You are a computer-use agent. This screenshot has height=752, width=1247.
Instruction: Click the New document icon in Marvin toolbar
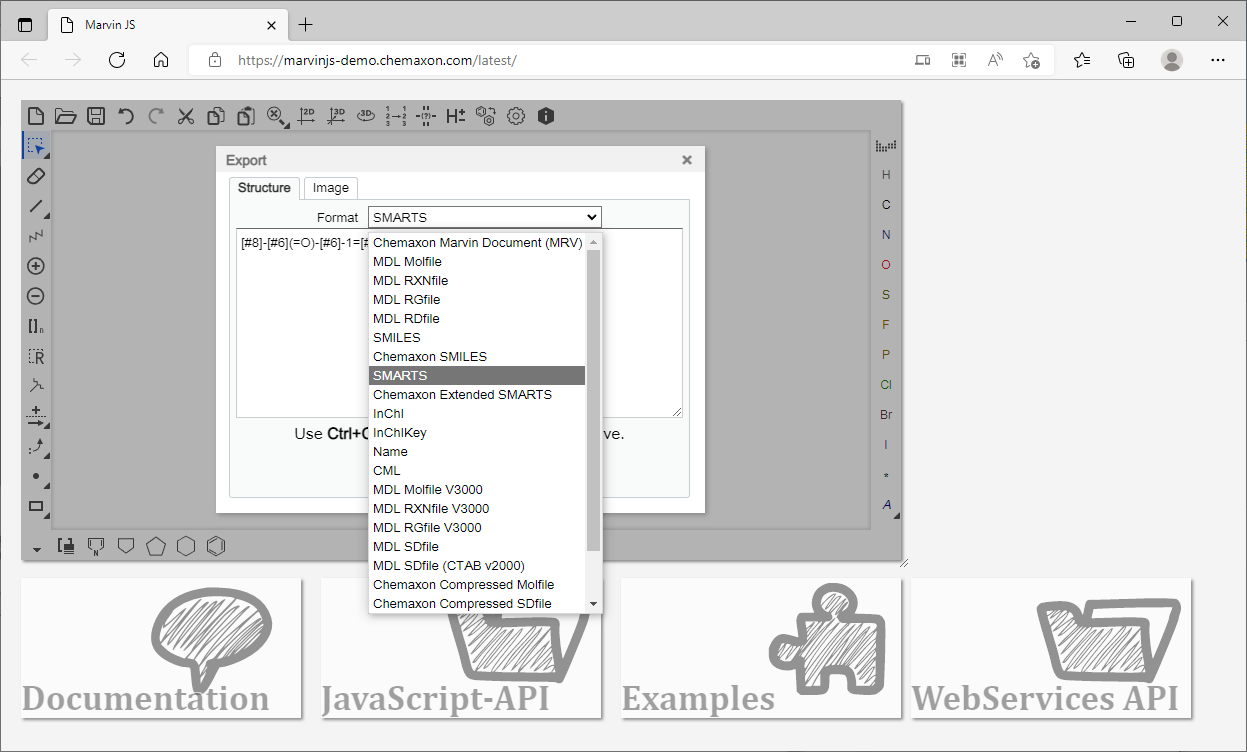(x=36, y=116)
